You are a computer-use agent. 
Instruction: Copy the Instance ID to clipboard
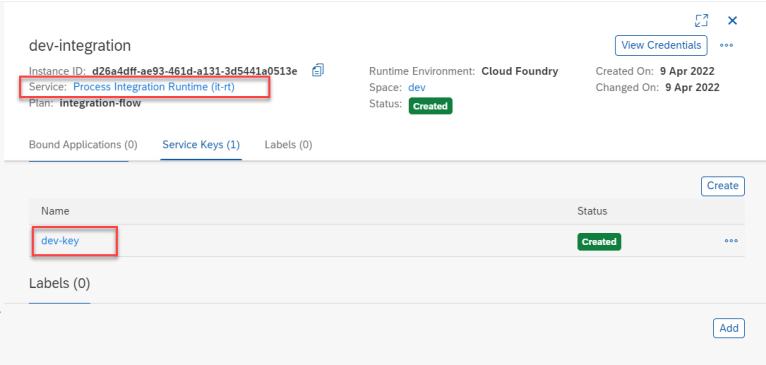(318, 70)
